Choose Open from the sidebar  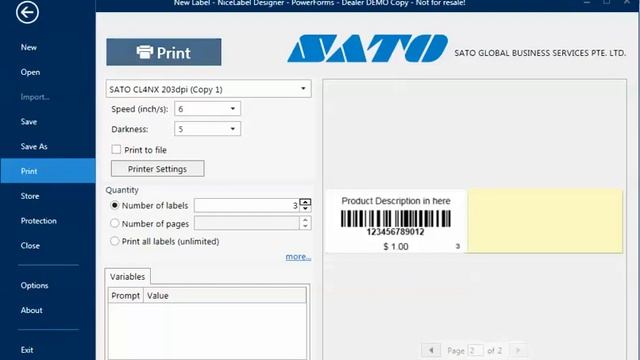30,72
